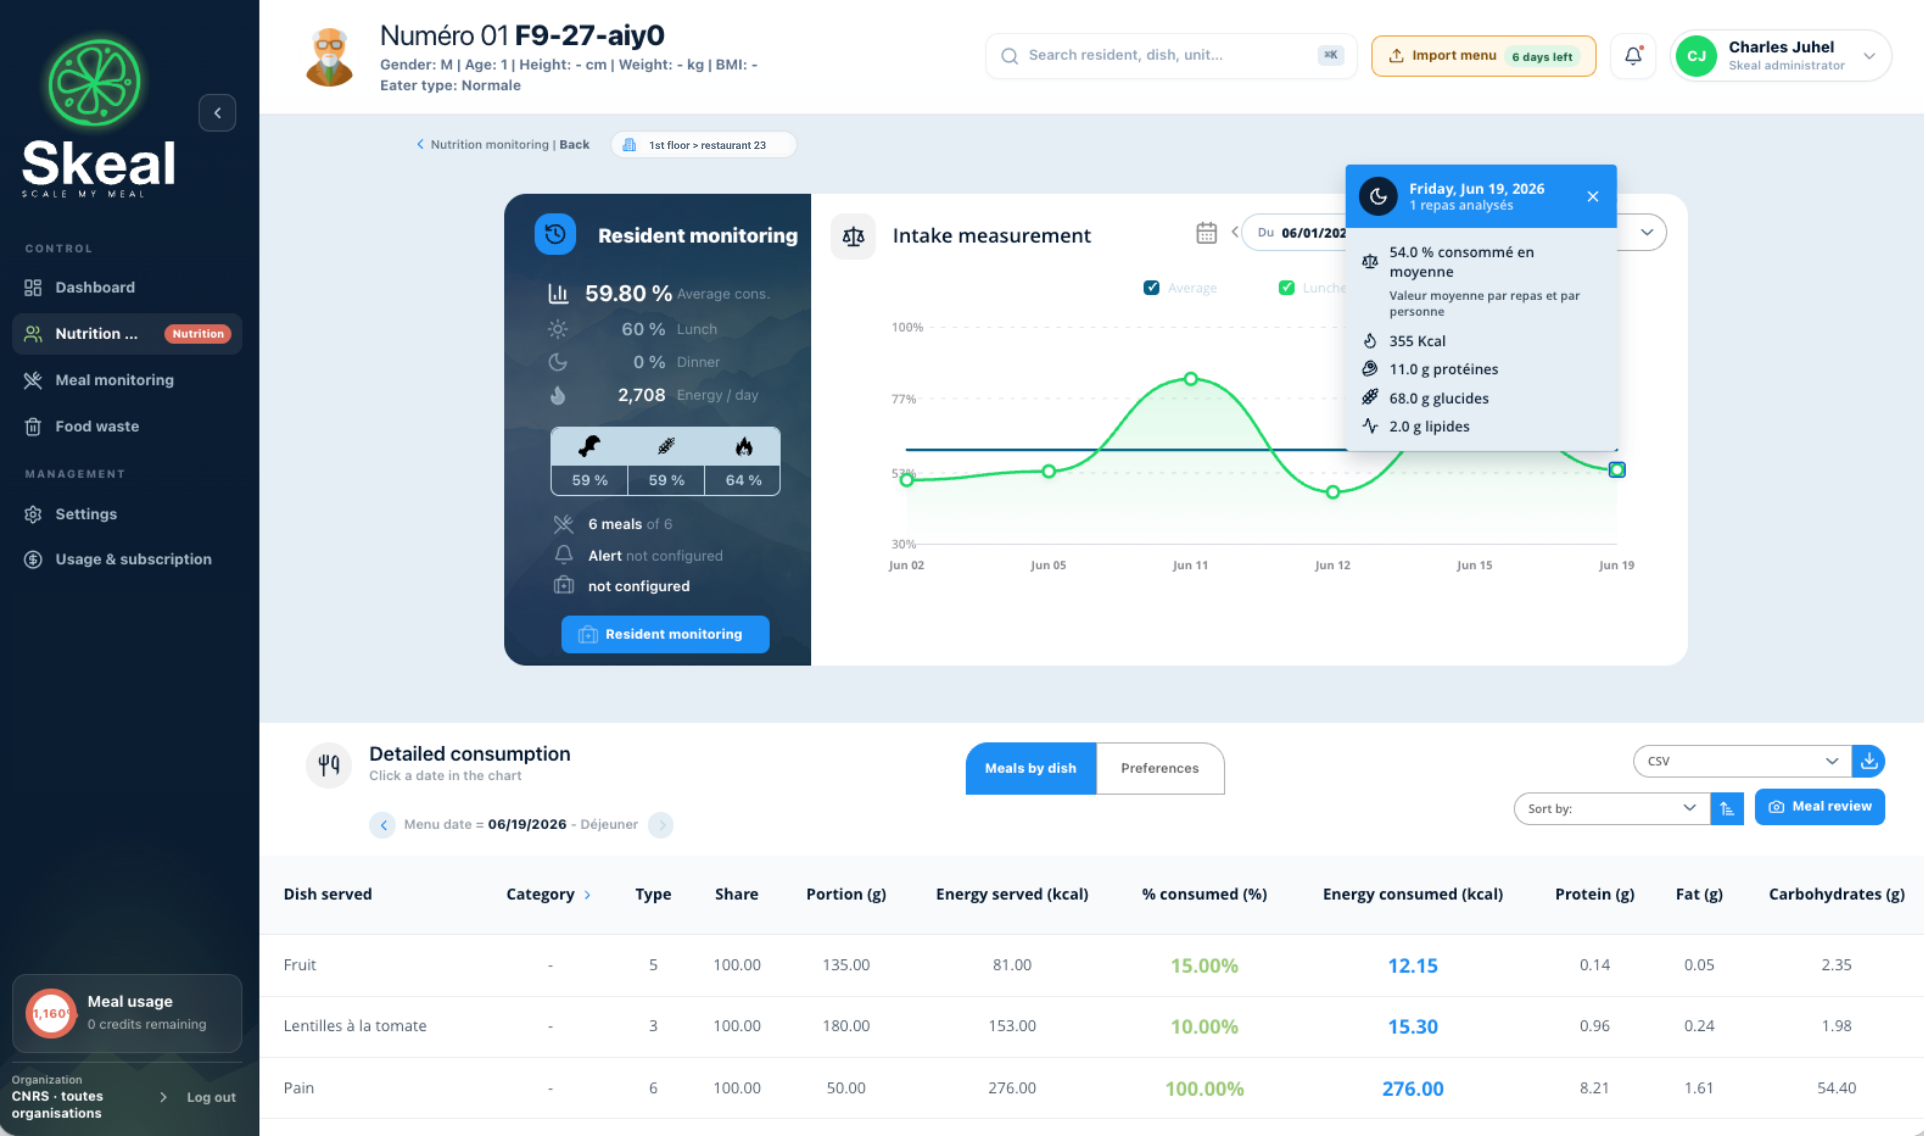Go to the next menu date

661,825
